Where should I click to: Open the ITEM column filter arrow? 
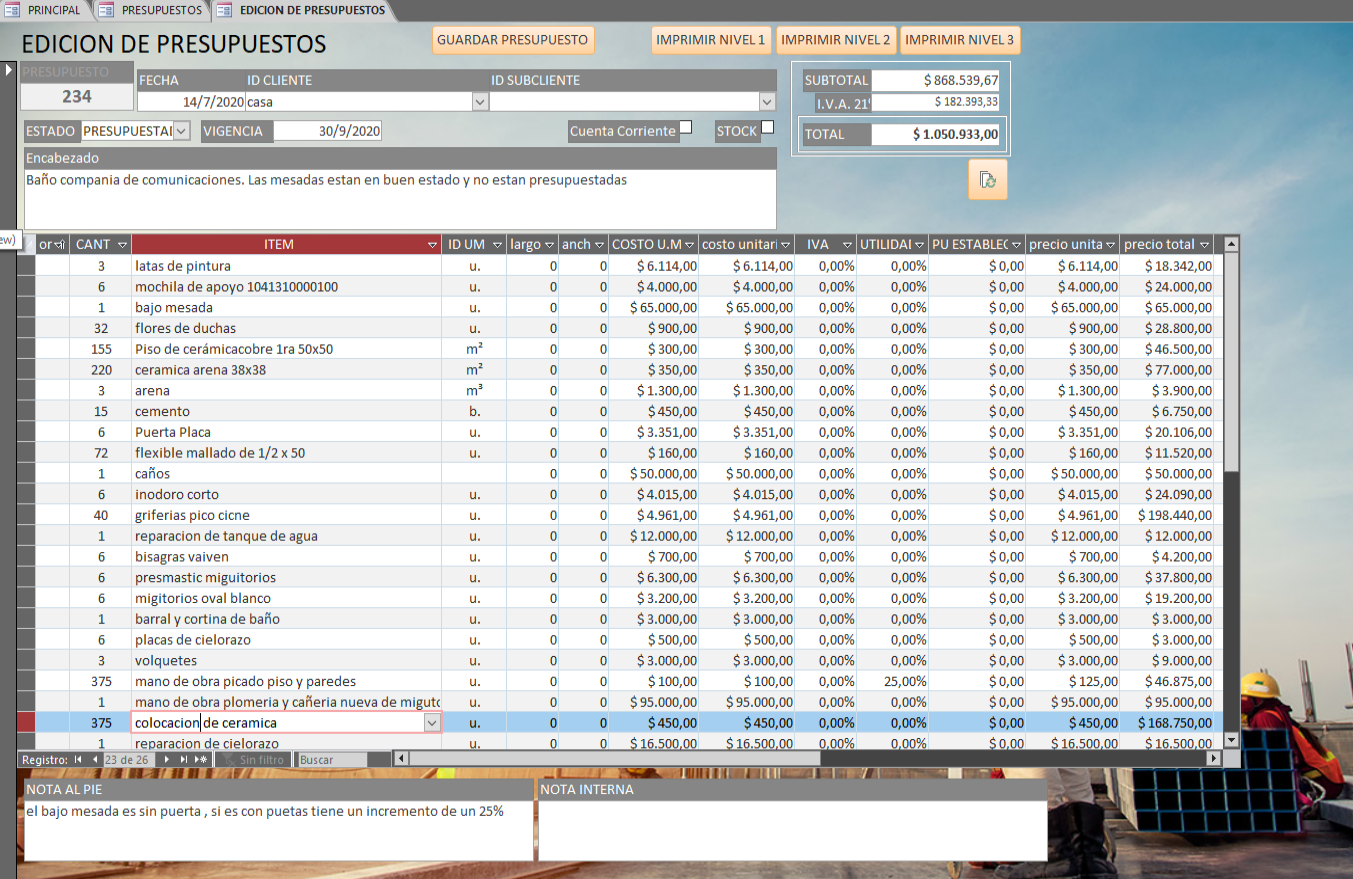coord(432,245)
